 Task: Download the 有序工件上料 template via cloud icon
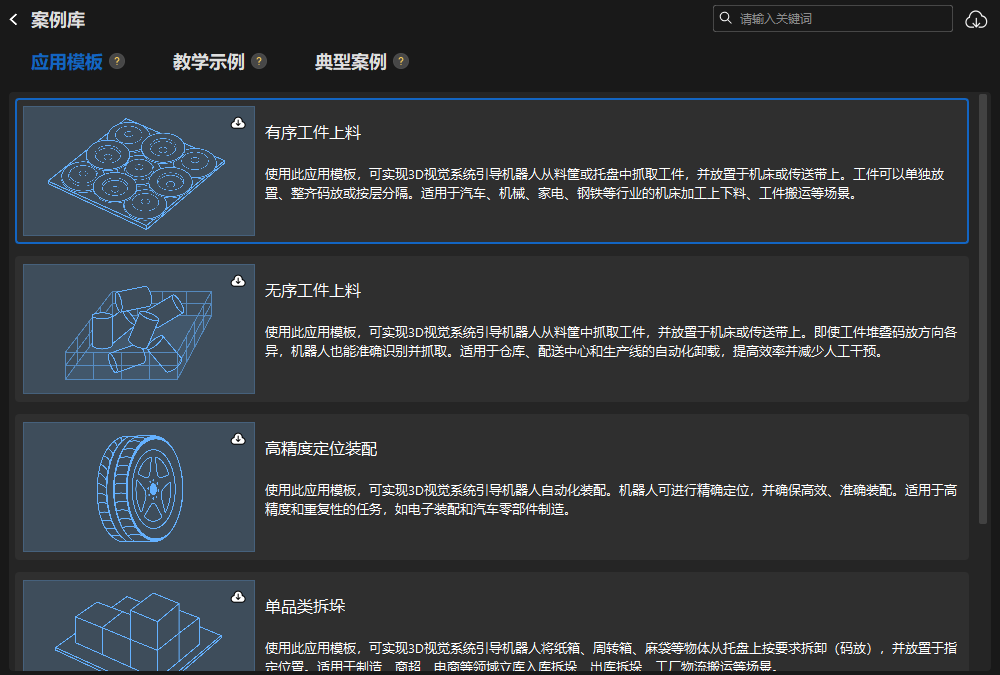238,123
